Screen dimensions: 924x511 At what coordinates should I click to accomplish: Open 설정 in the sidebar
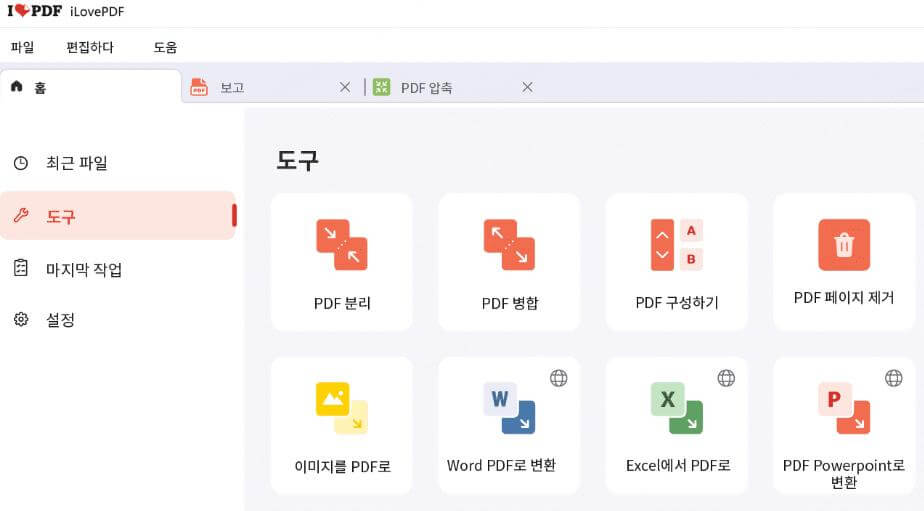[118, 319]
